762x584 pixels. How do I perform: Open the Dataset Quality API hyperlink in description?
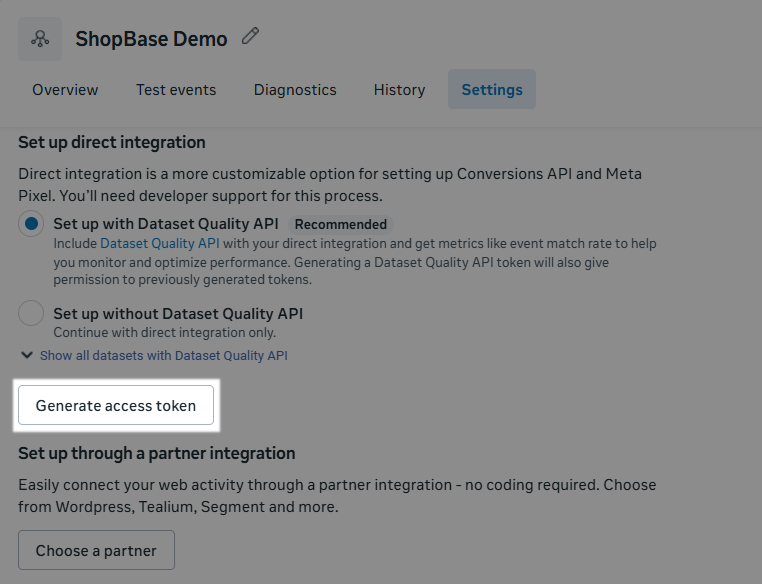tap(160, 243)
